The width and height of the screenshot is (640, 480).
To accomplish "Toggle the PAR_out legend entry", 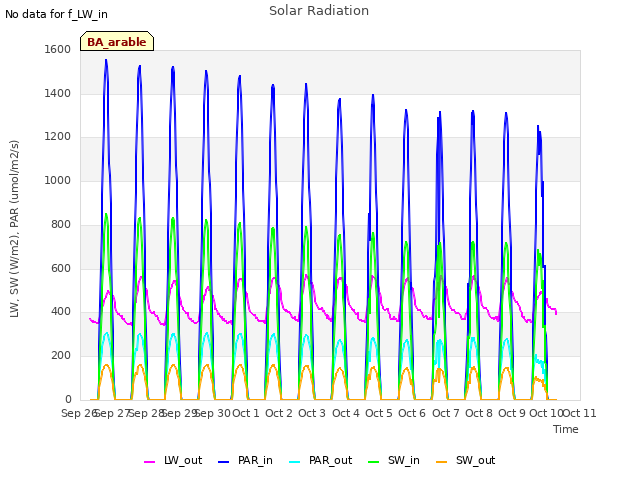I will point(321,460).
